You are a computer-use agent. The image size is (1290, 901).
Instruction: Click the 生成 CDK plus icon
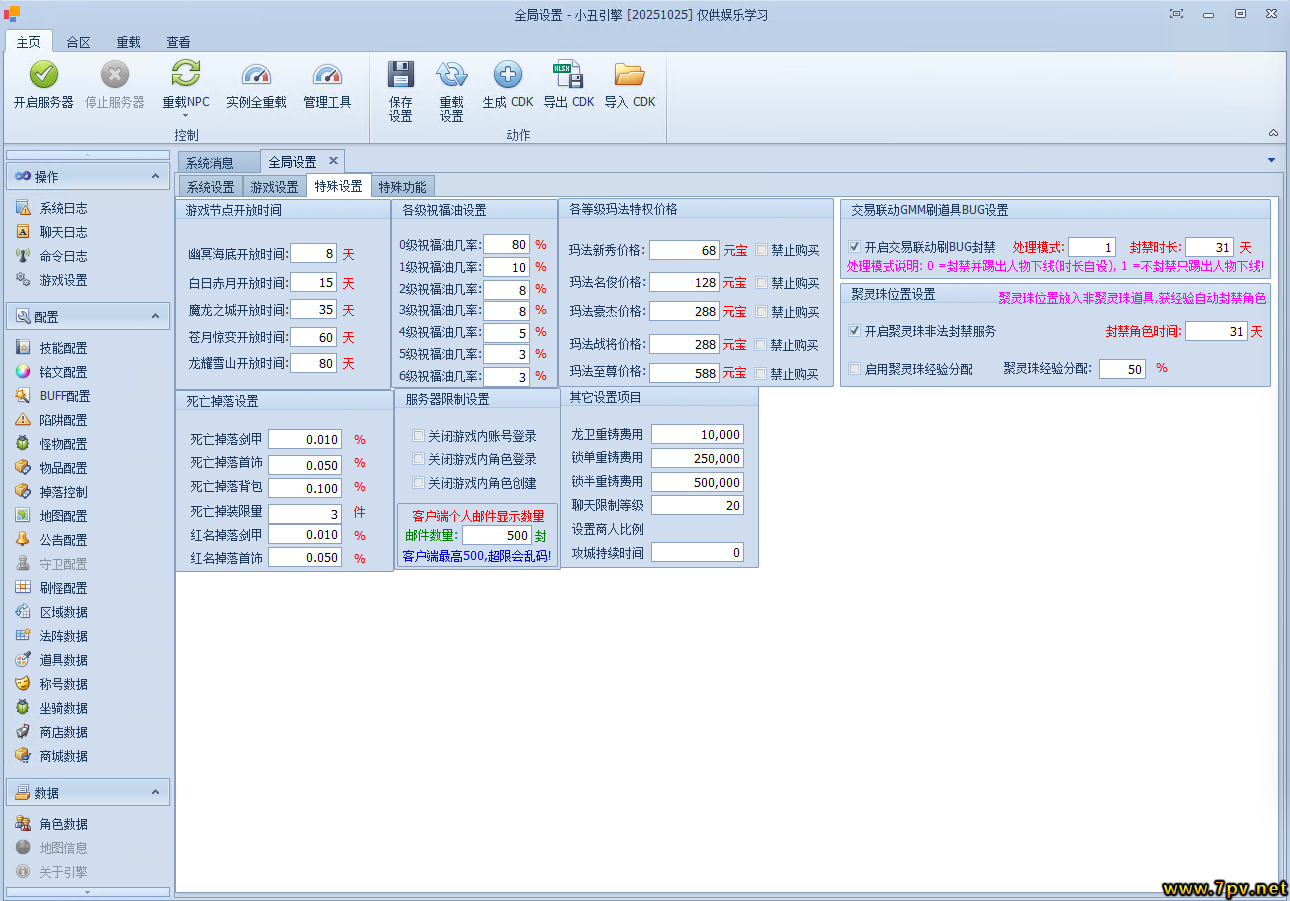508,75
